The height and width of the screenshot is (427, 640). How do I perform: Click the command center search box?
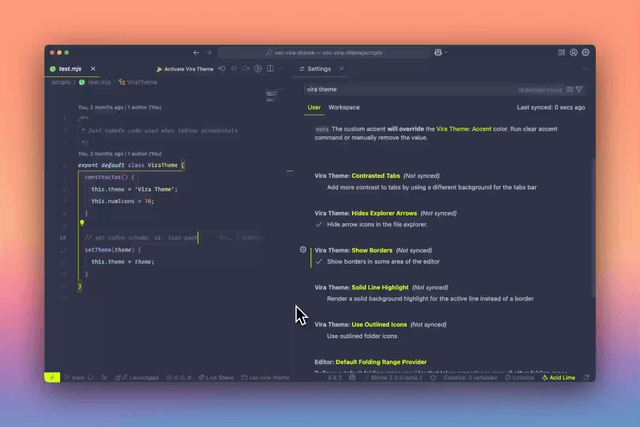(x=323, y=53)
